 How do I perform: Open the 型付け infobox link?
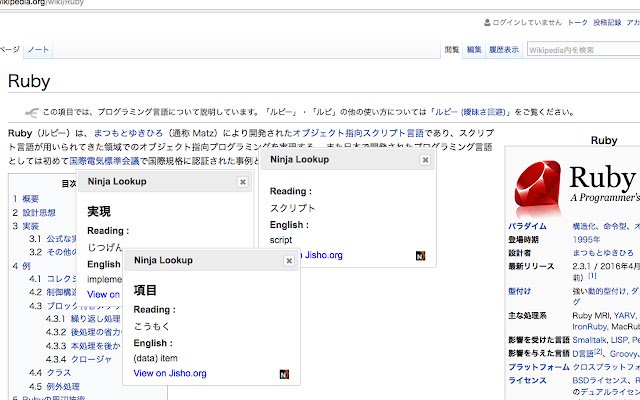[x=520, y=291]
